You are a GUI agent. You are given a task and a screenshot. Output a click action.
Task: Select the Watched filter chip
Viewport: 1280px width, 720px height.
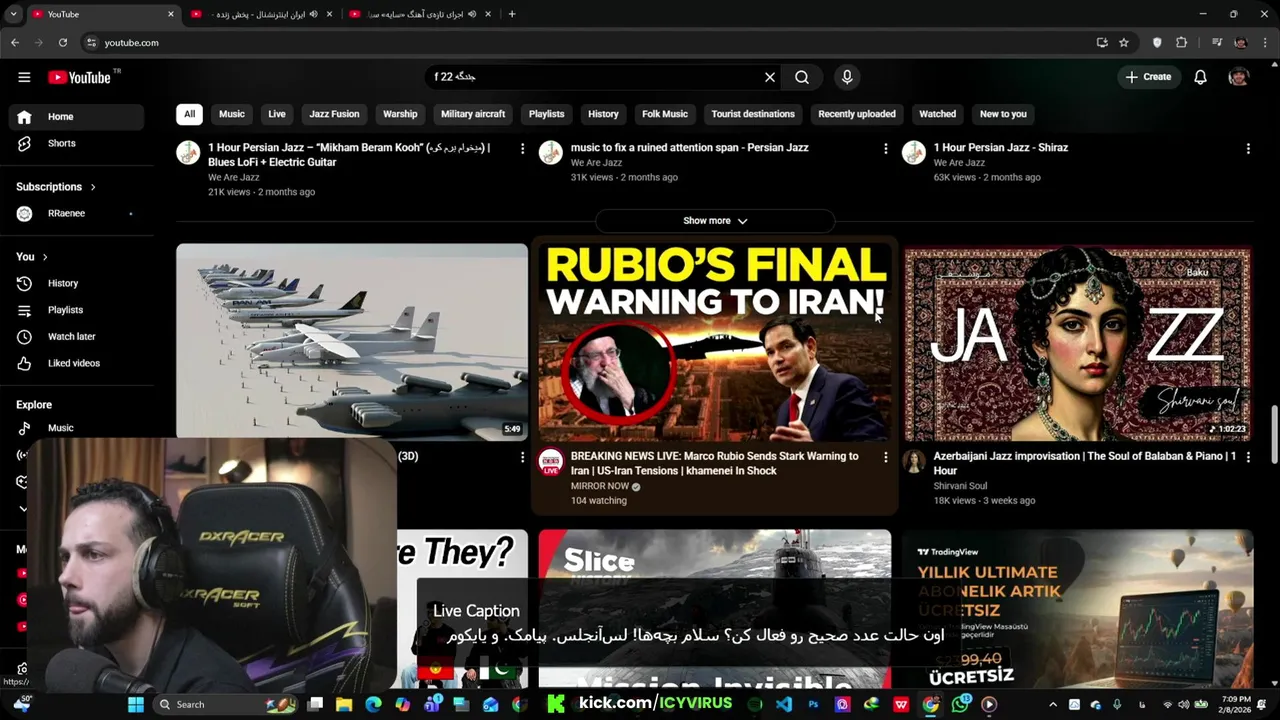[938, 114]
